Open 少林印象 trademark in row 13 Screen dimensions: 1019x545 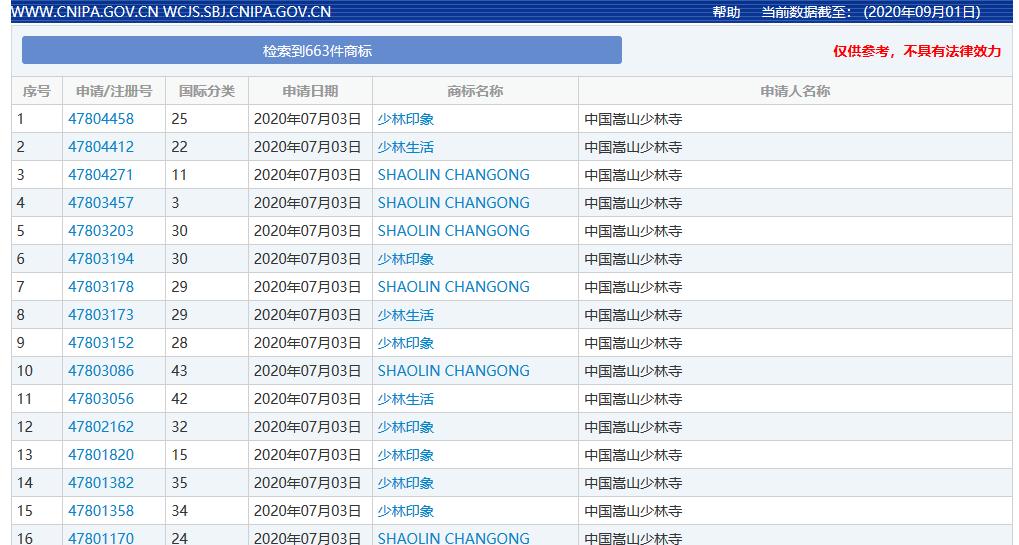(406, 454)
